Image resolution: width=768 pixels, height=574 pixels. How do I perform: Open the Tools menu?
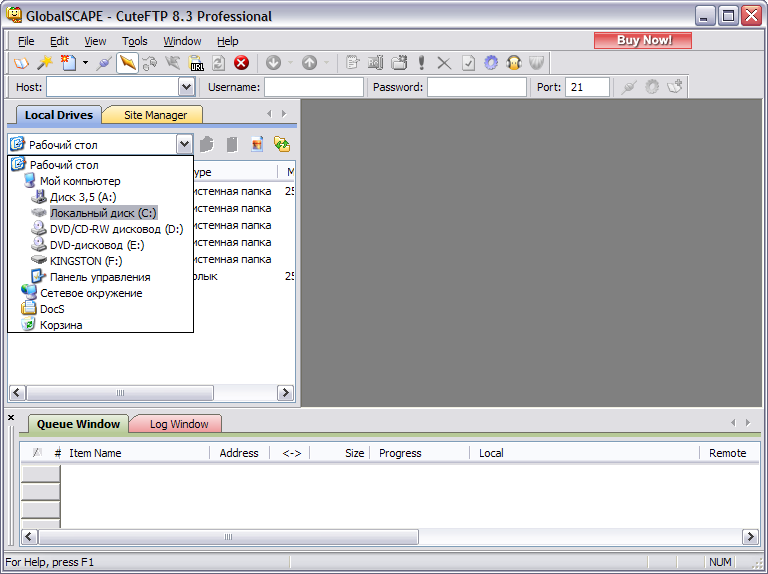pyautogui.click(x=135, y=41)
